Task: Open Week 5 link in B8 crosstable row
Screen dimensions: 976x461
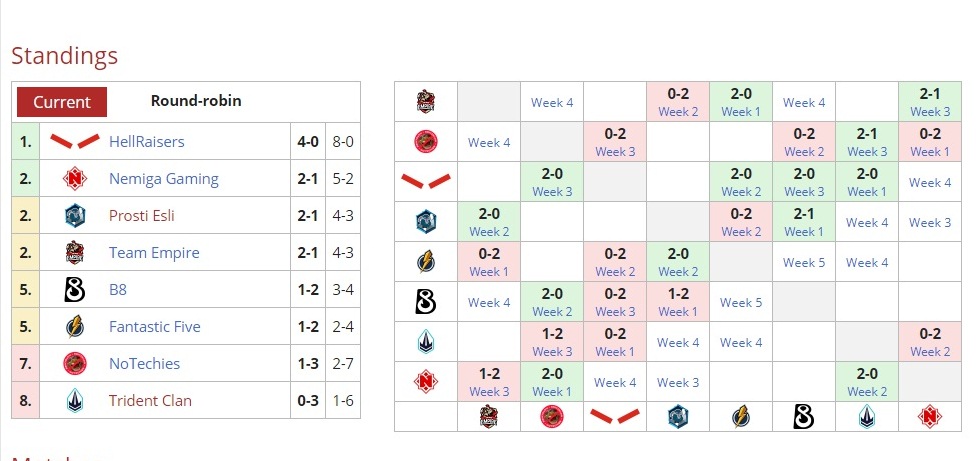Action: (x=741, y=302)
